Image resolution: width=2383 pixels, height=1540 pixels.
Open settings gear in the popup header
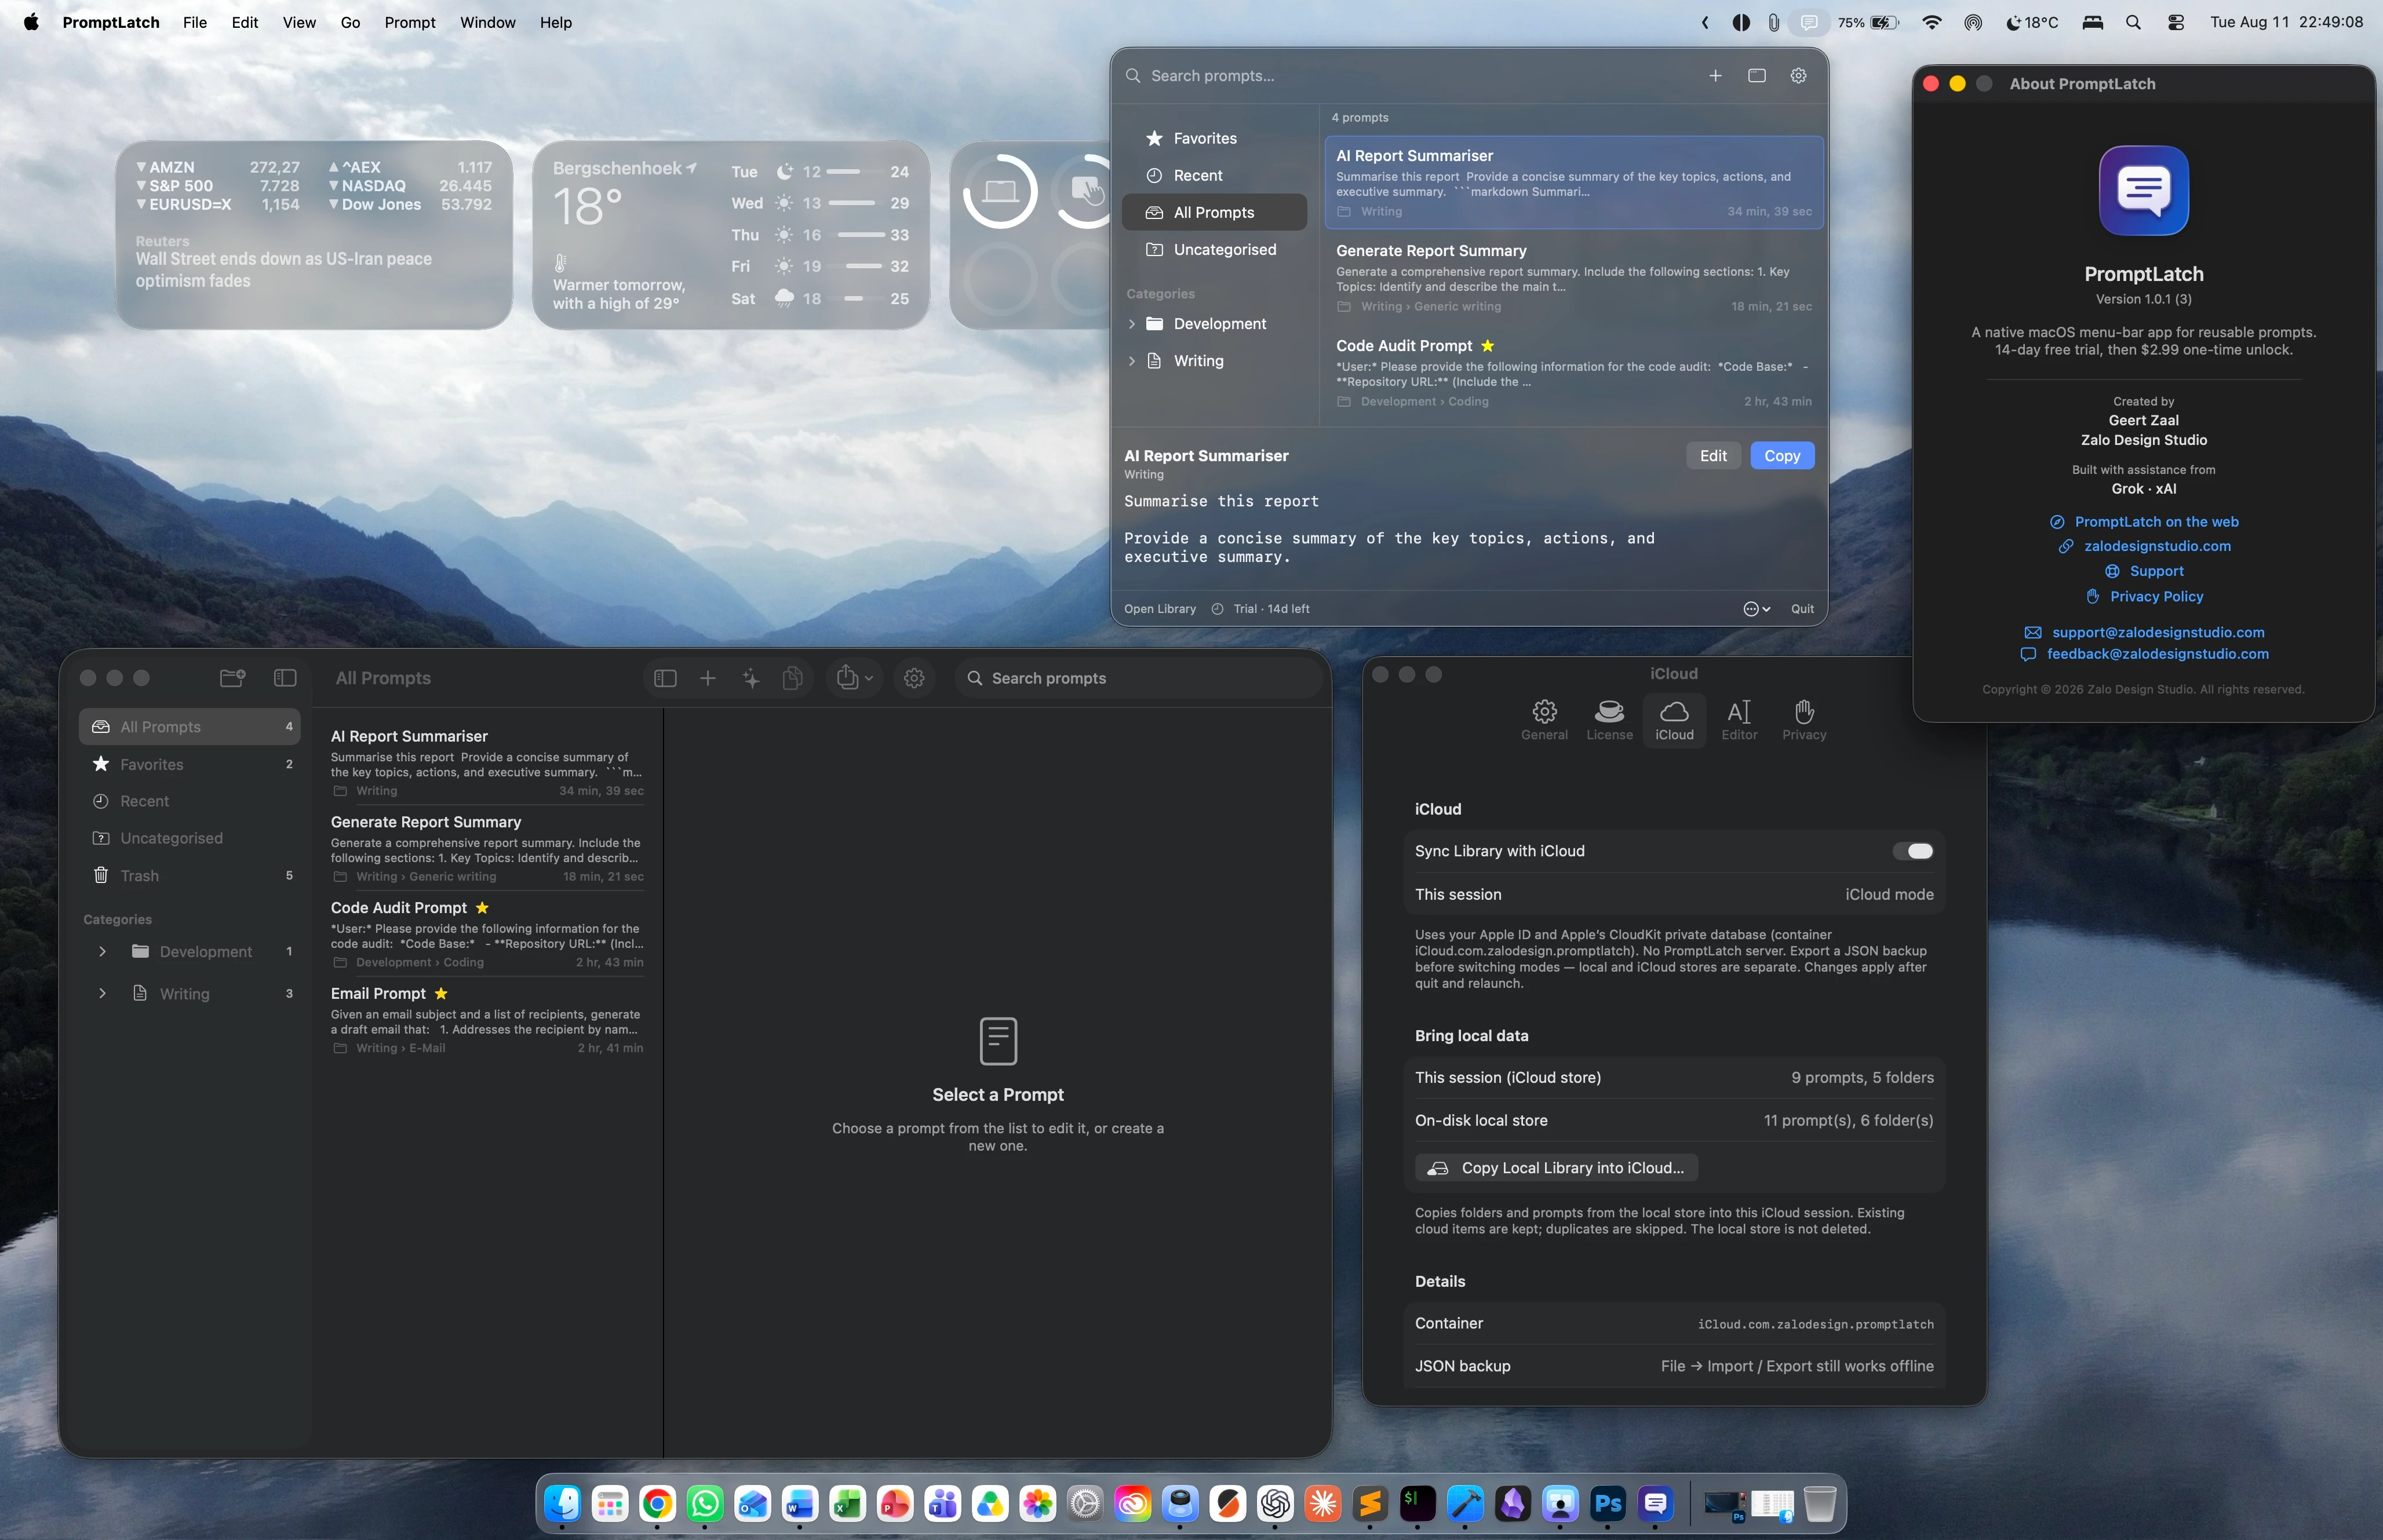(x=1798, y=76)
